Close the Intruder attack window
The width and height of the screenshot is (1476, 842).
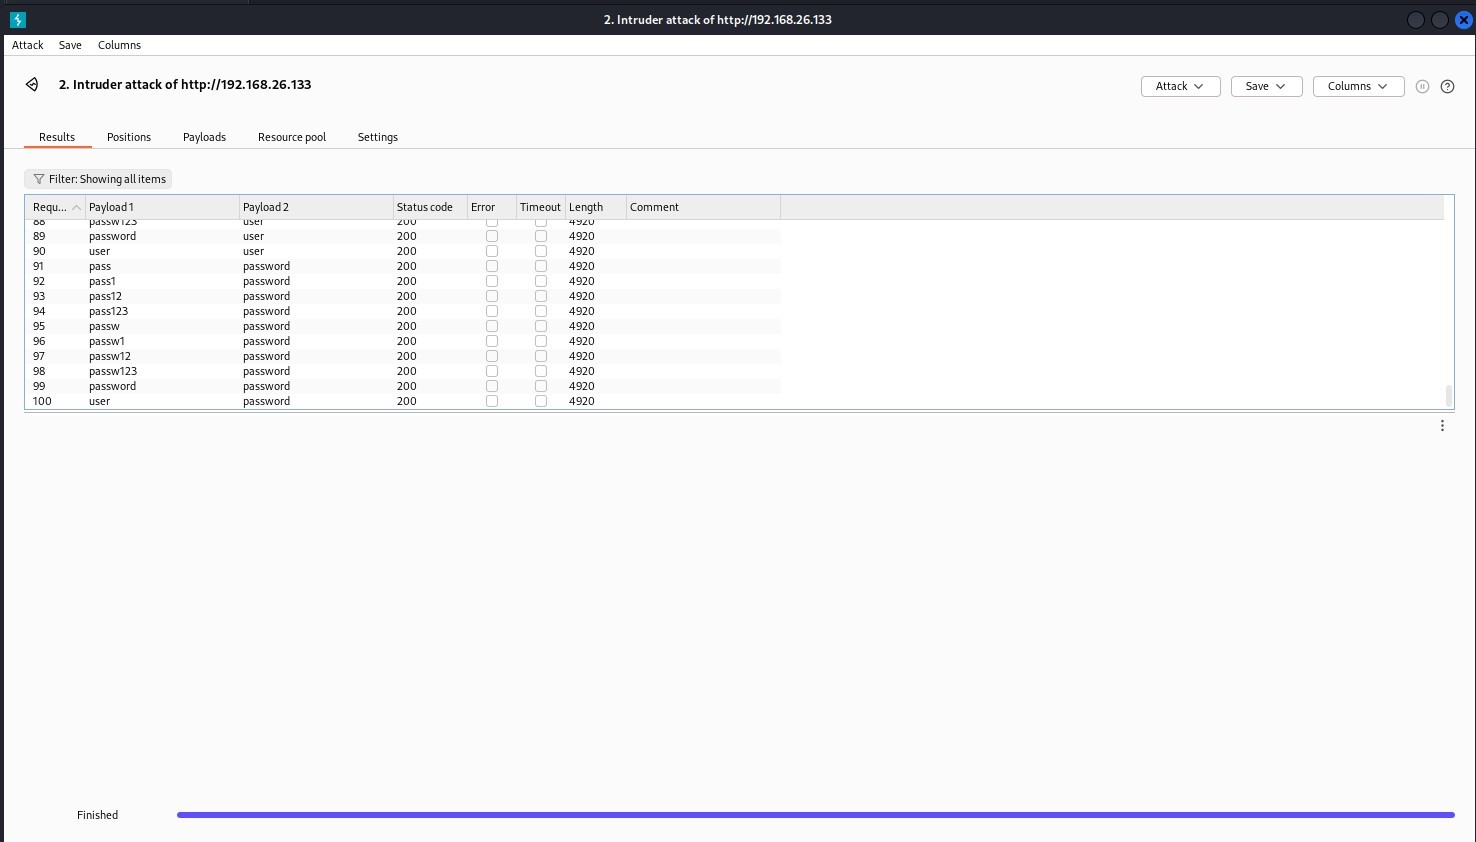(x=1463, y=20)
